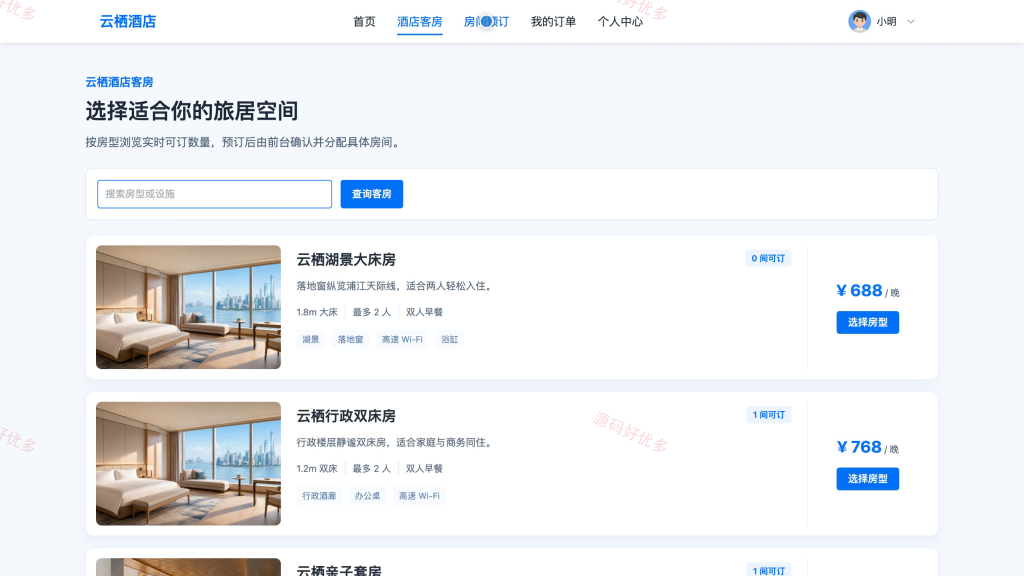Open the 首页 nav item
1024x576 pixels.
click(x=364, y=22)
